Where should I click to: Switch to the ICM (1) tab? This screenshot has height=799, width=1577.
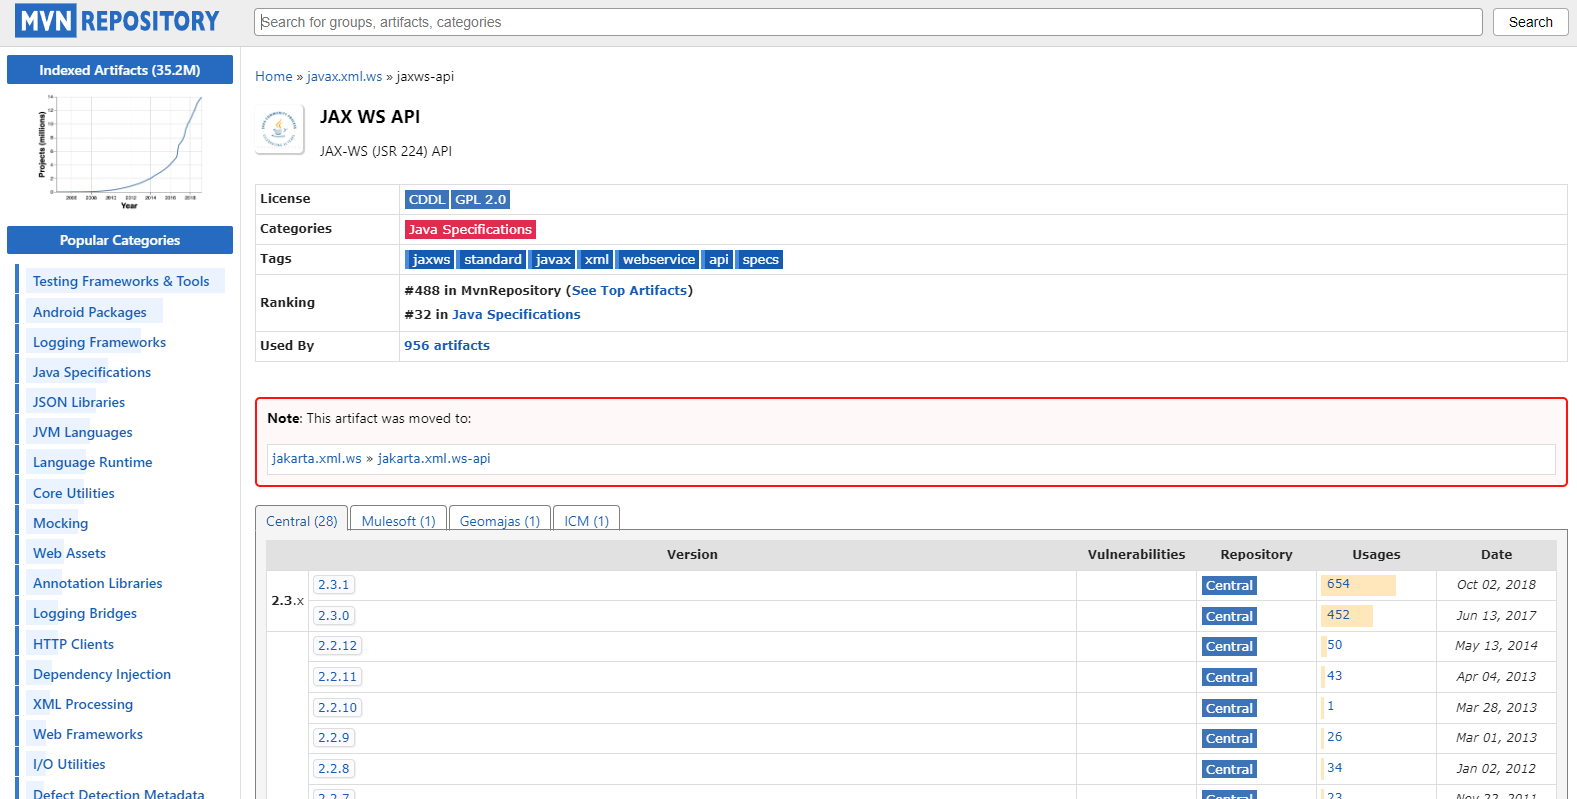(x=587, y=521)
